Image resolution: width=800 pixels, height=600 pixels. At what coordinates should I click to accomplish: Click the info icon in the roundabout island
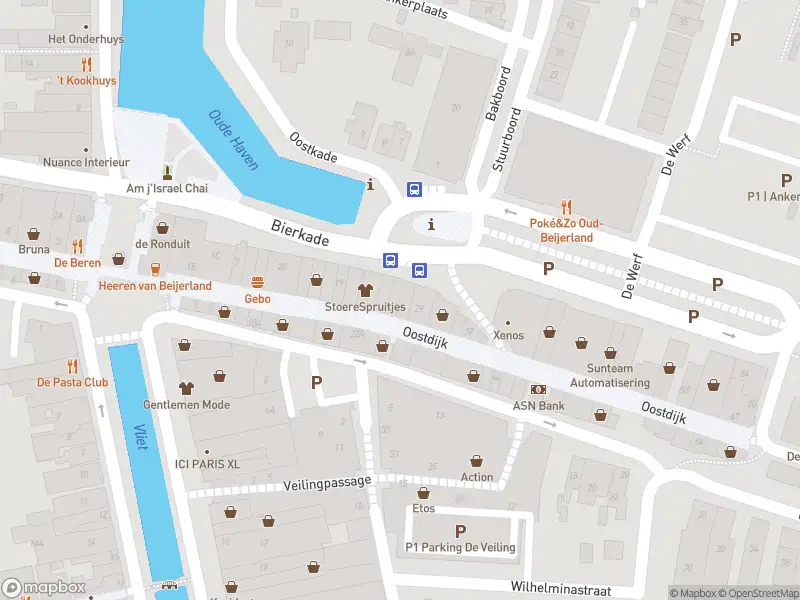click(x=432, y=224)
